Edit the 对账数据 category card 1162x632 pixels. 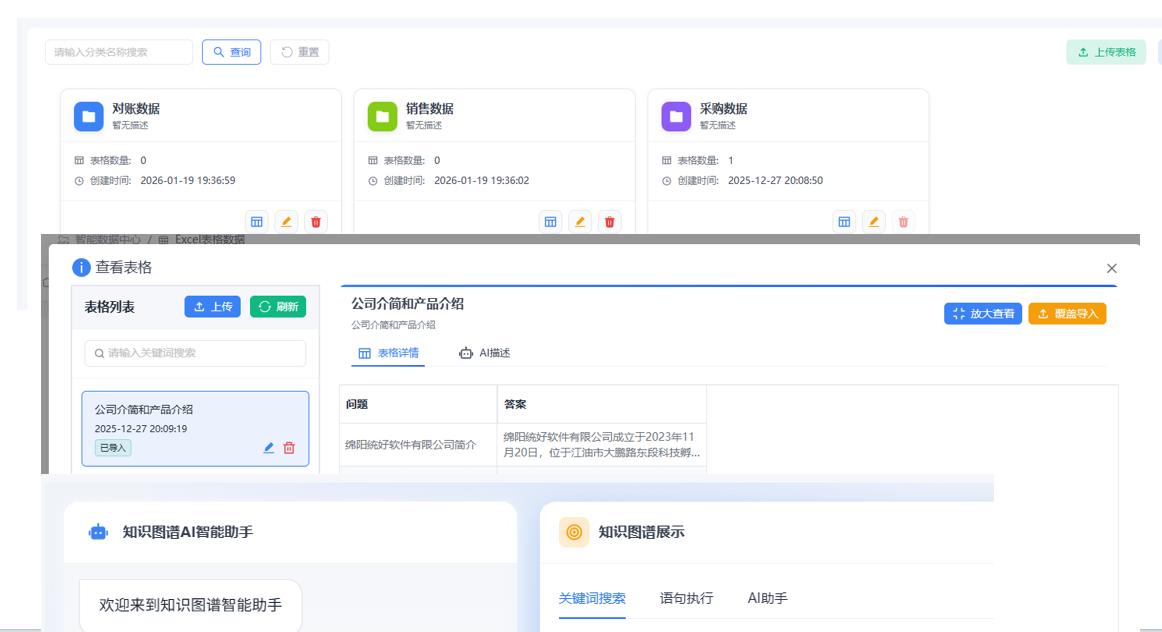(x=286, y=222)
